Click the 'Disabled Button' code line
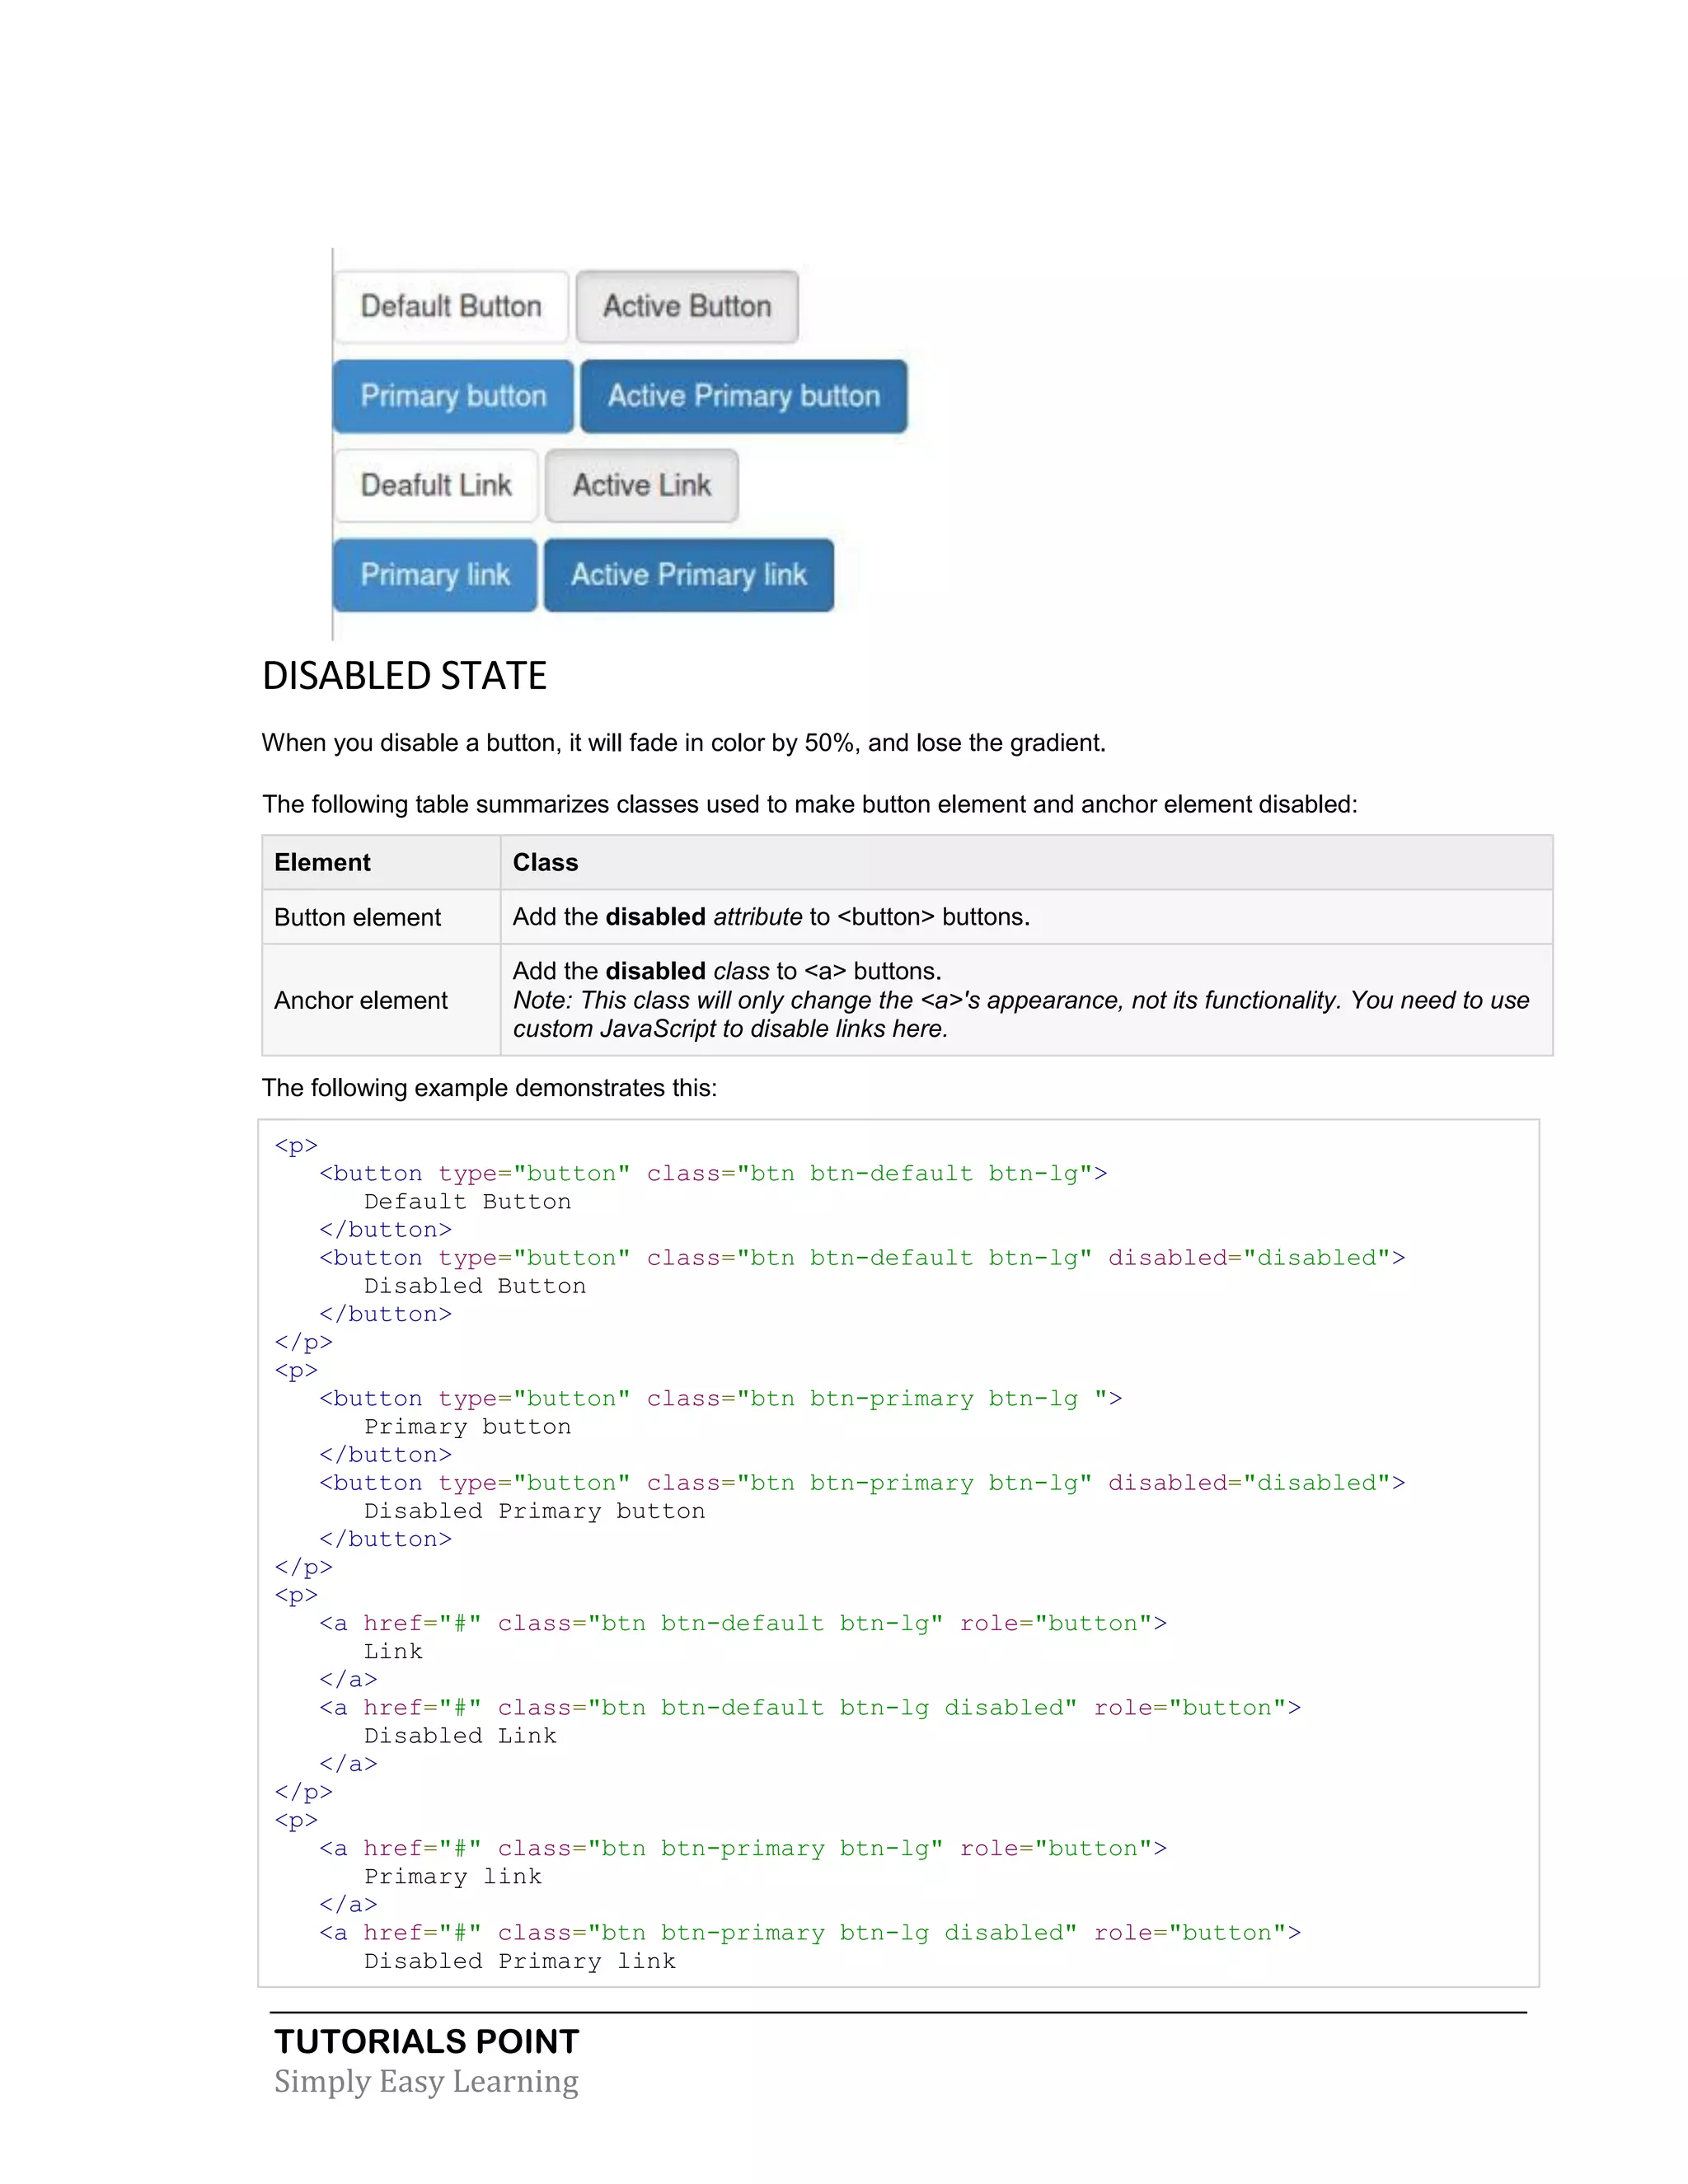Screen dimensions: 1688x2184 (474, 1286)
